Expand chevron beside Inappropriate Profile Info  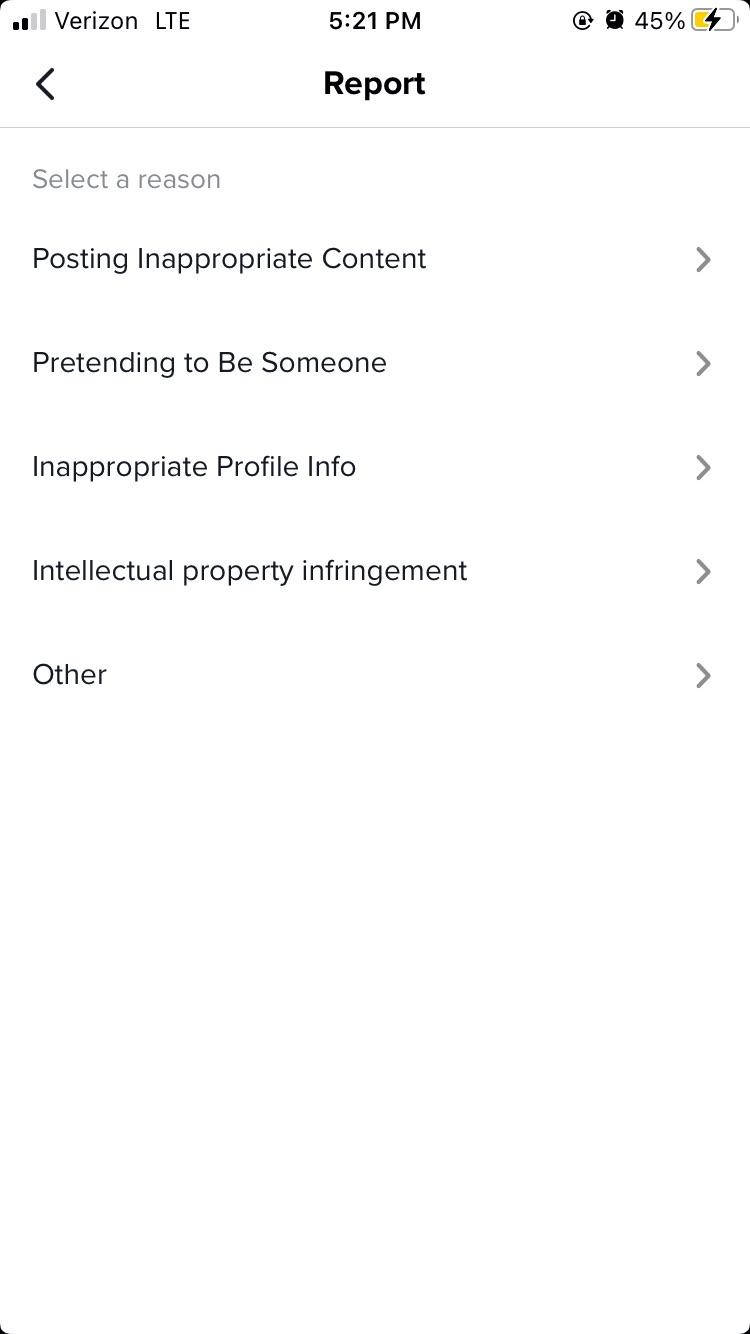(x=703, y=468)
